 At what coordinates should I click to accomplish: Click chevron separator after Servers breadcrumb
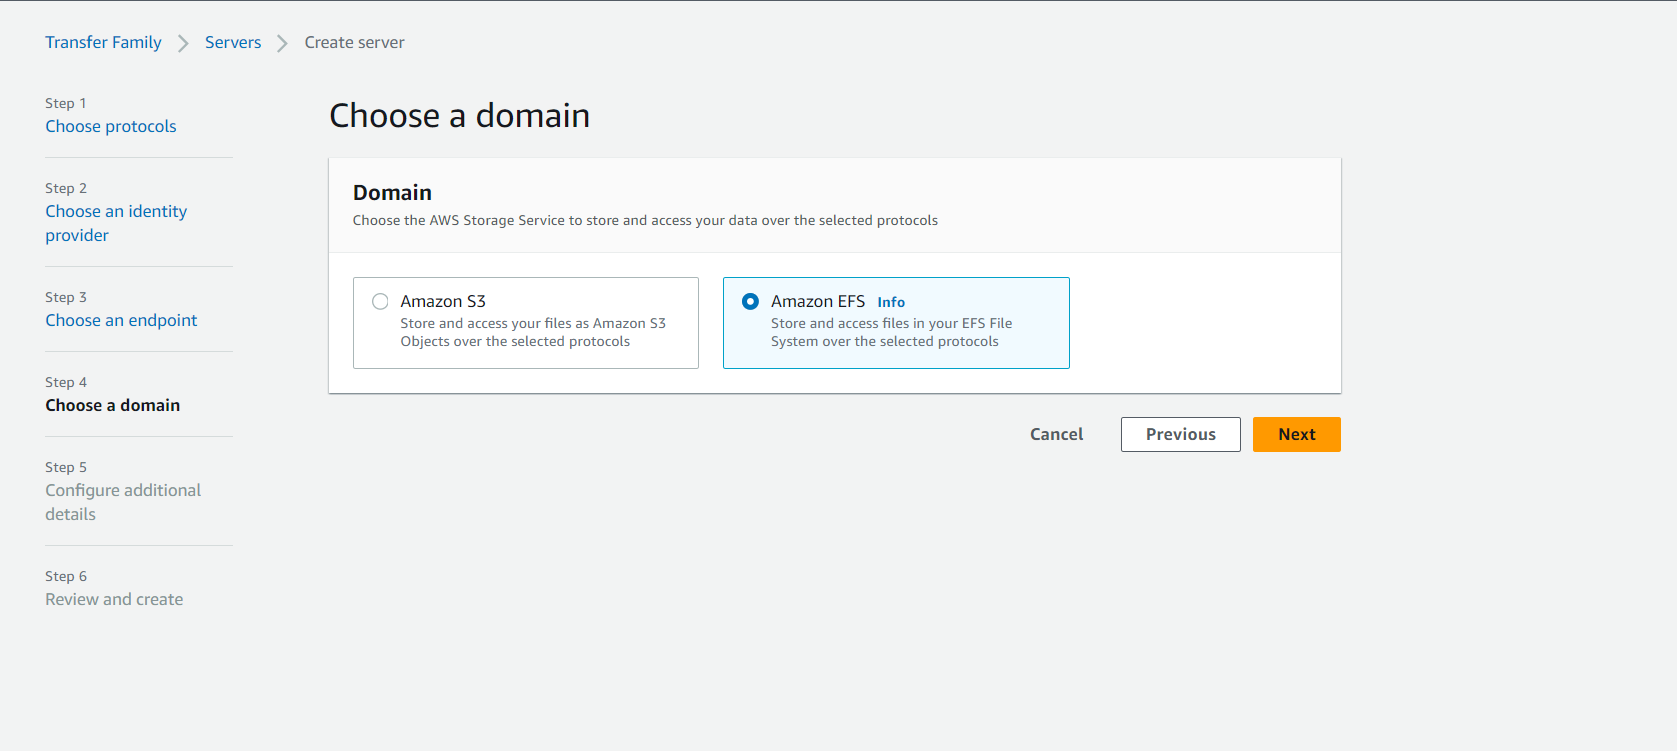point(283,43)
